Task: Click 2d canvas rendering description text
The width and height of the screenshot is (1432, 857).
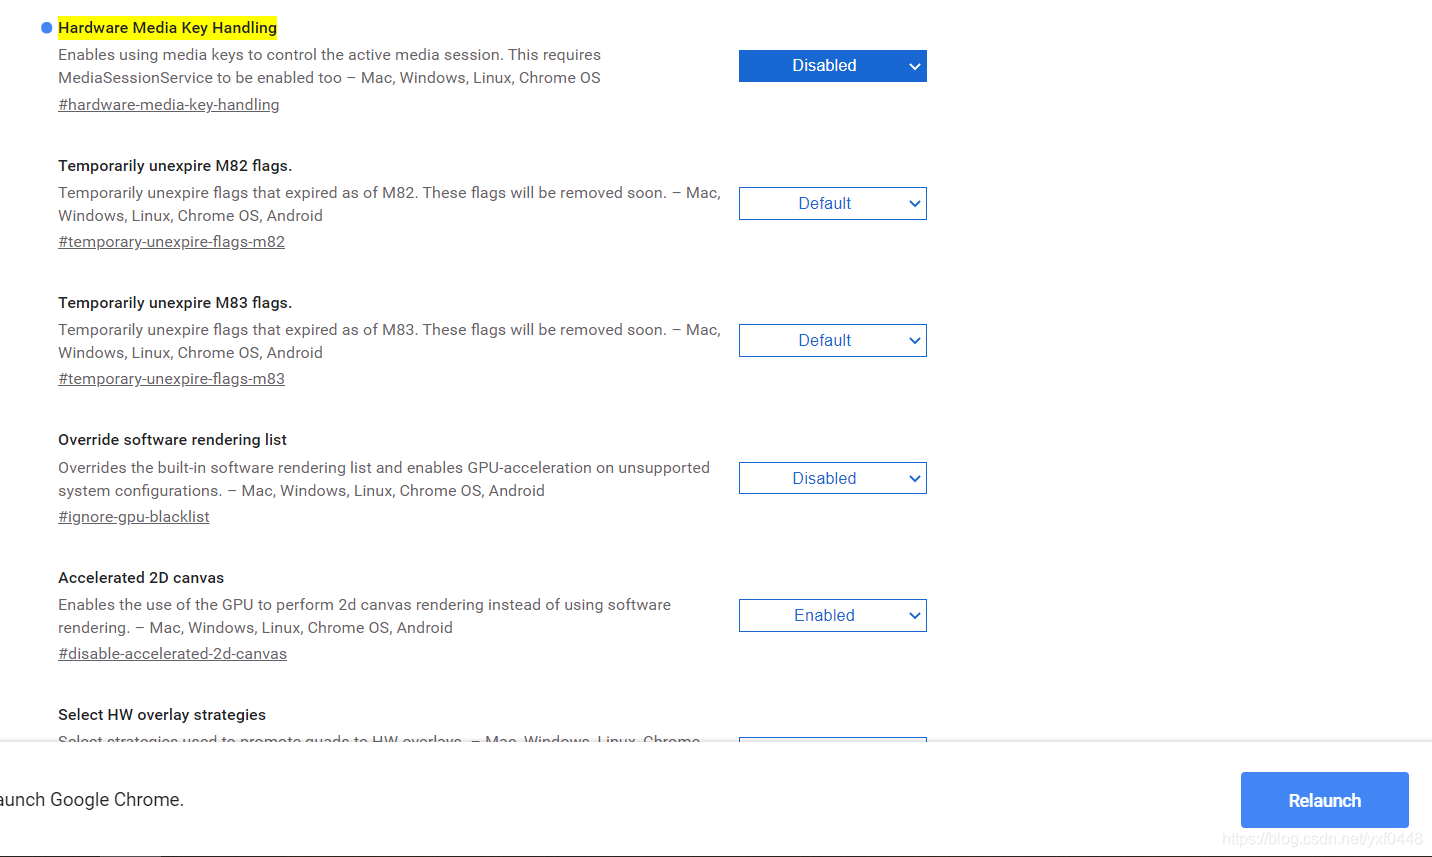Action: point(364,616)
